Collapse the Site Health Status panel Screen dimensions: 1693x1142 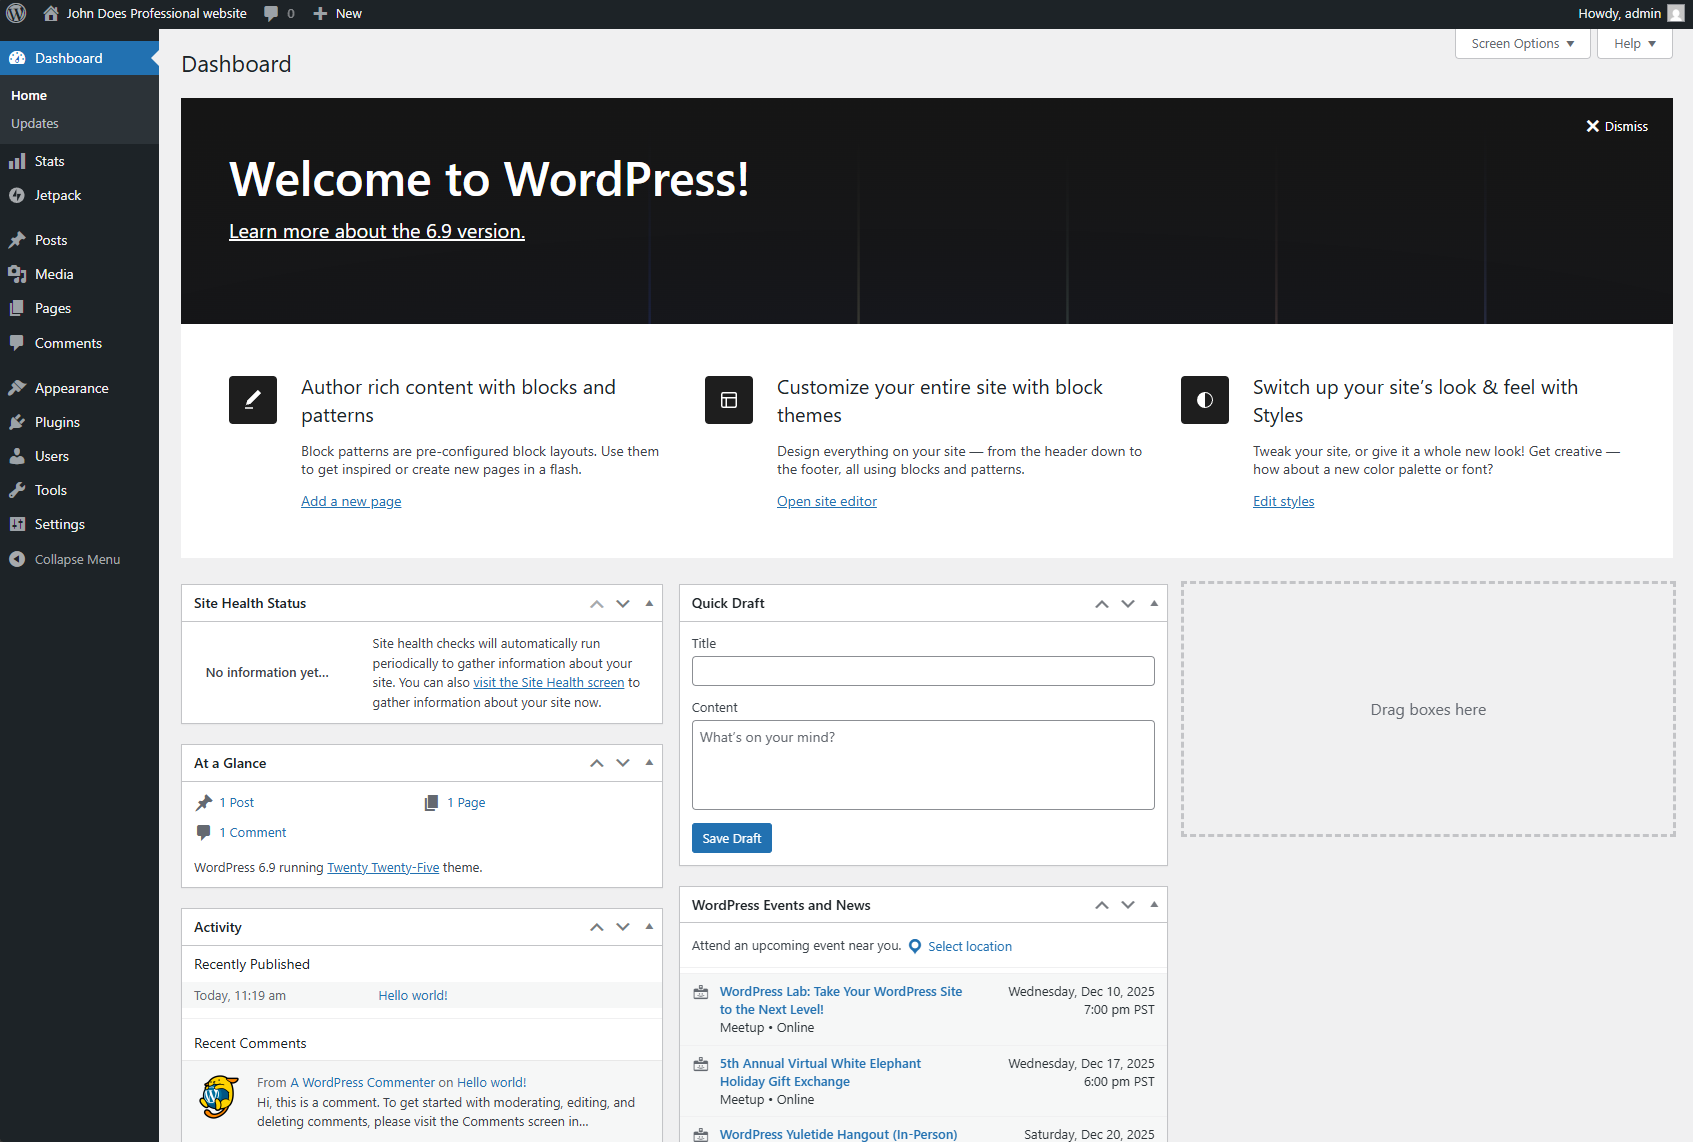(x=649, y=603)
